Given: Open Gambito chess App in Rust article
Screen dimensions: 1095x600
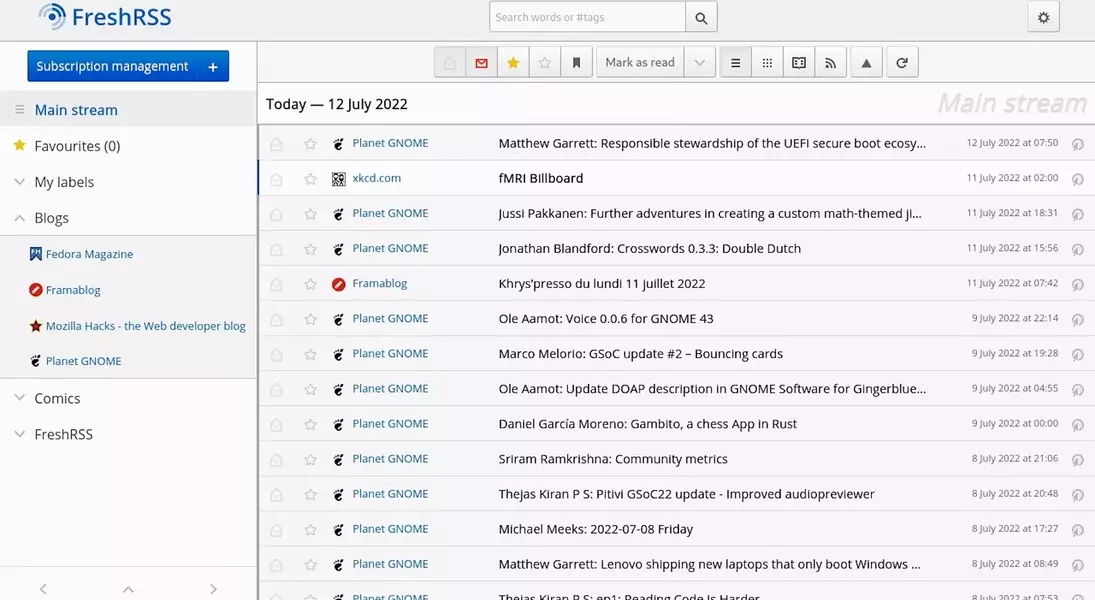Looking at the screenshot, I should tap(647, 424).
